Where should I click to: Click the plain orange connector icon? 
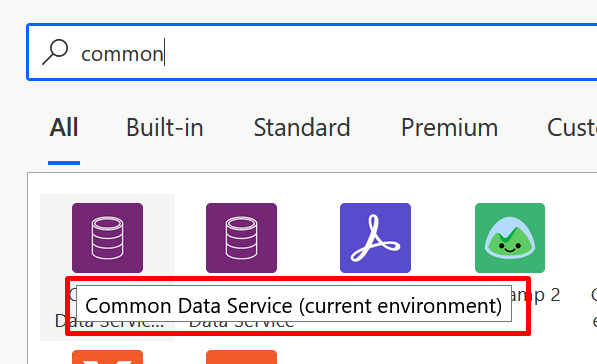click(x=241, y=357)
